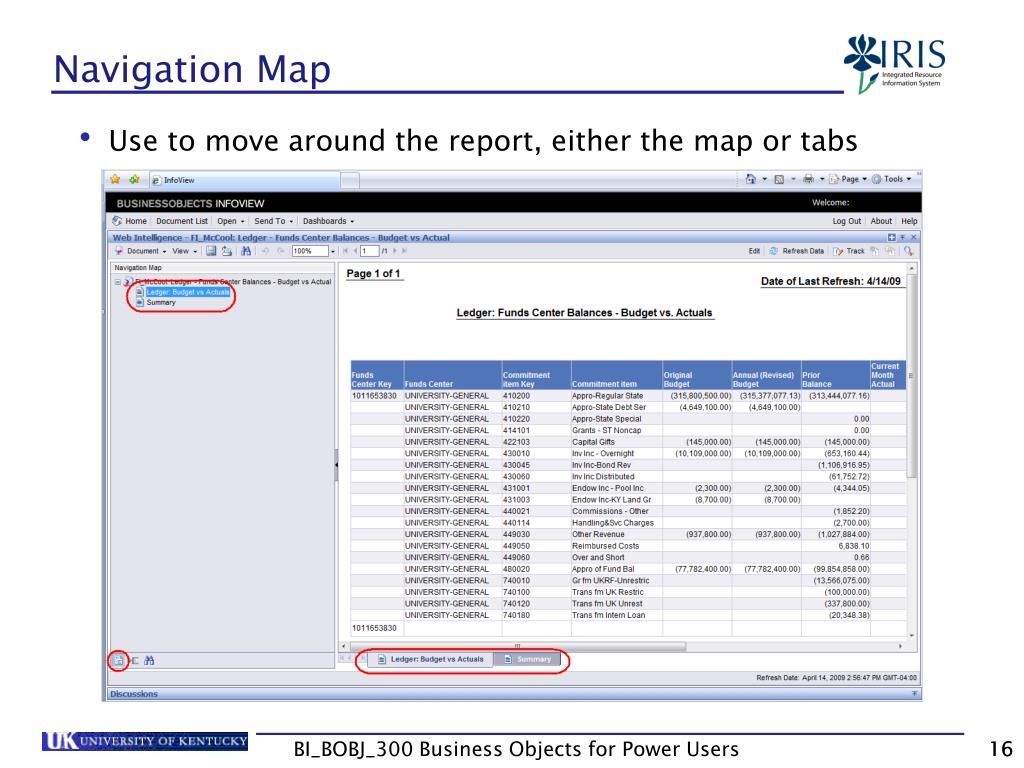Image resolution: width=1024 pixels, height=768 pixels.
Task: Click the drill magnifier icon
Action: [908, 251]
